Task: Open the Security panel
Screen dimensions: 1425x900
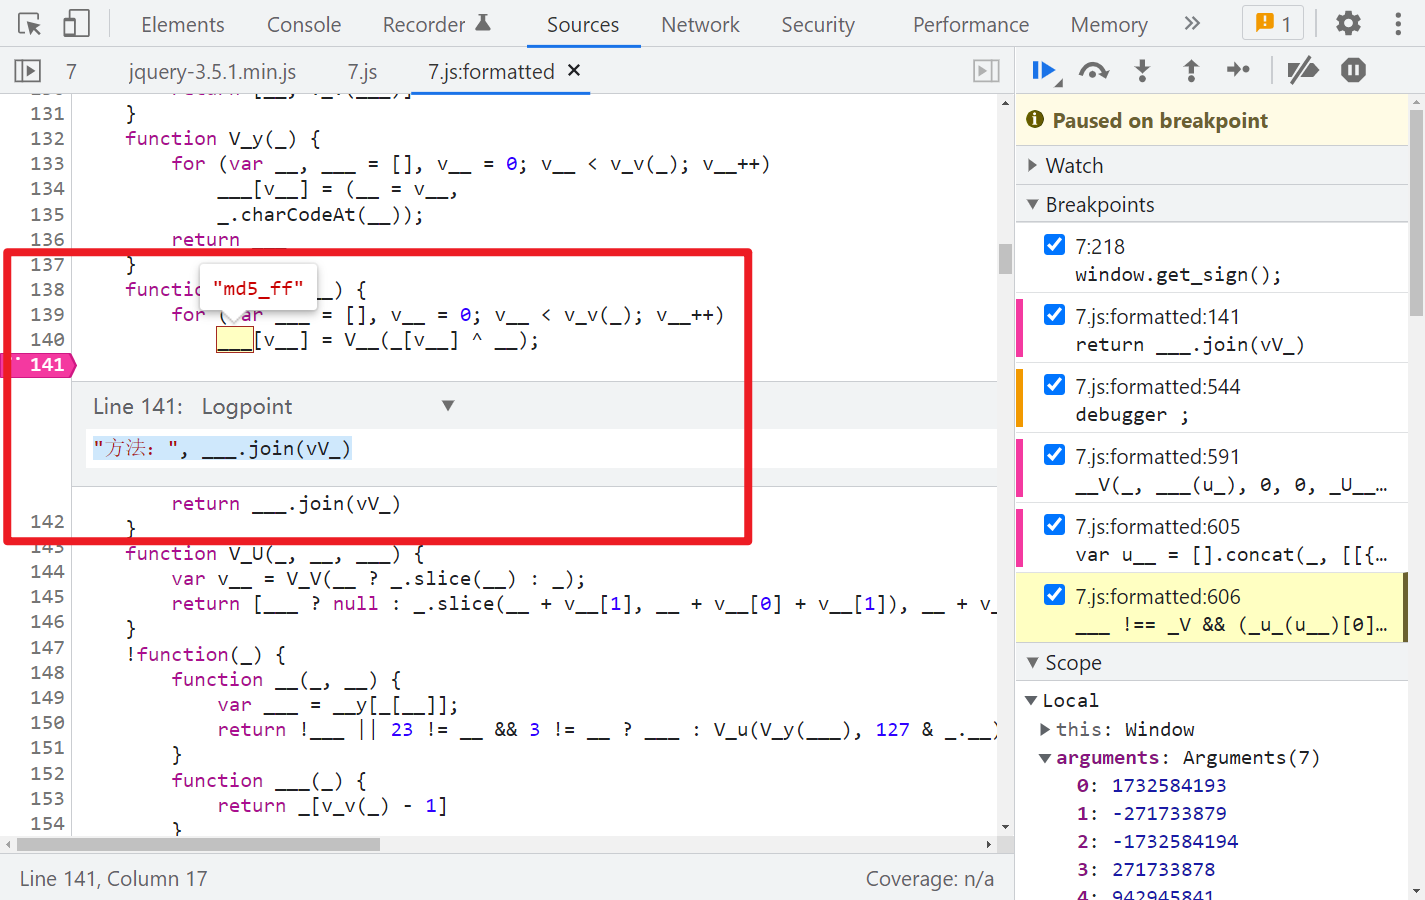Action: [818, 24]
